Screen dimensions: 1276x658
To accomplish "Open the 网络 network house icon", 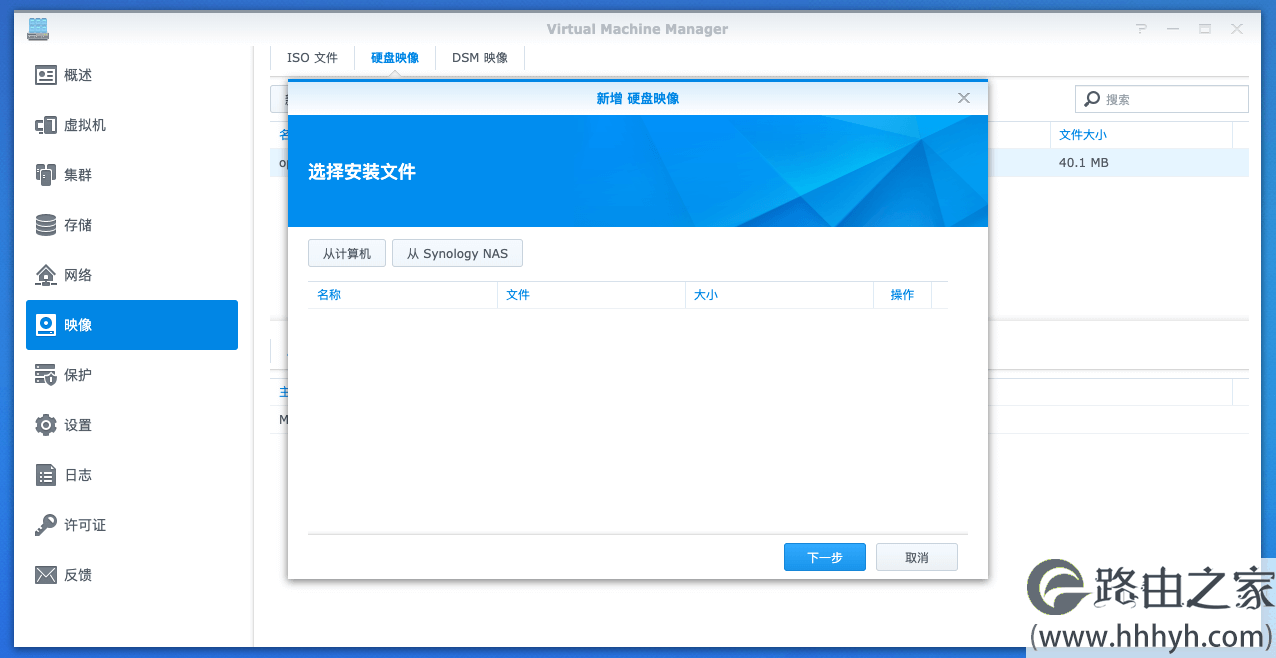I will (46, 275).
